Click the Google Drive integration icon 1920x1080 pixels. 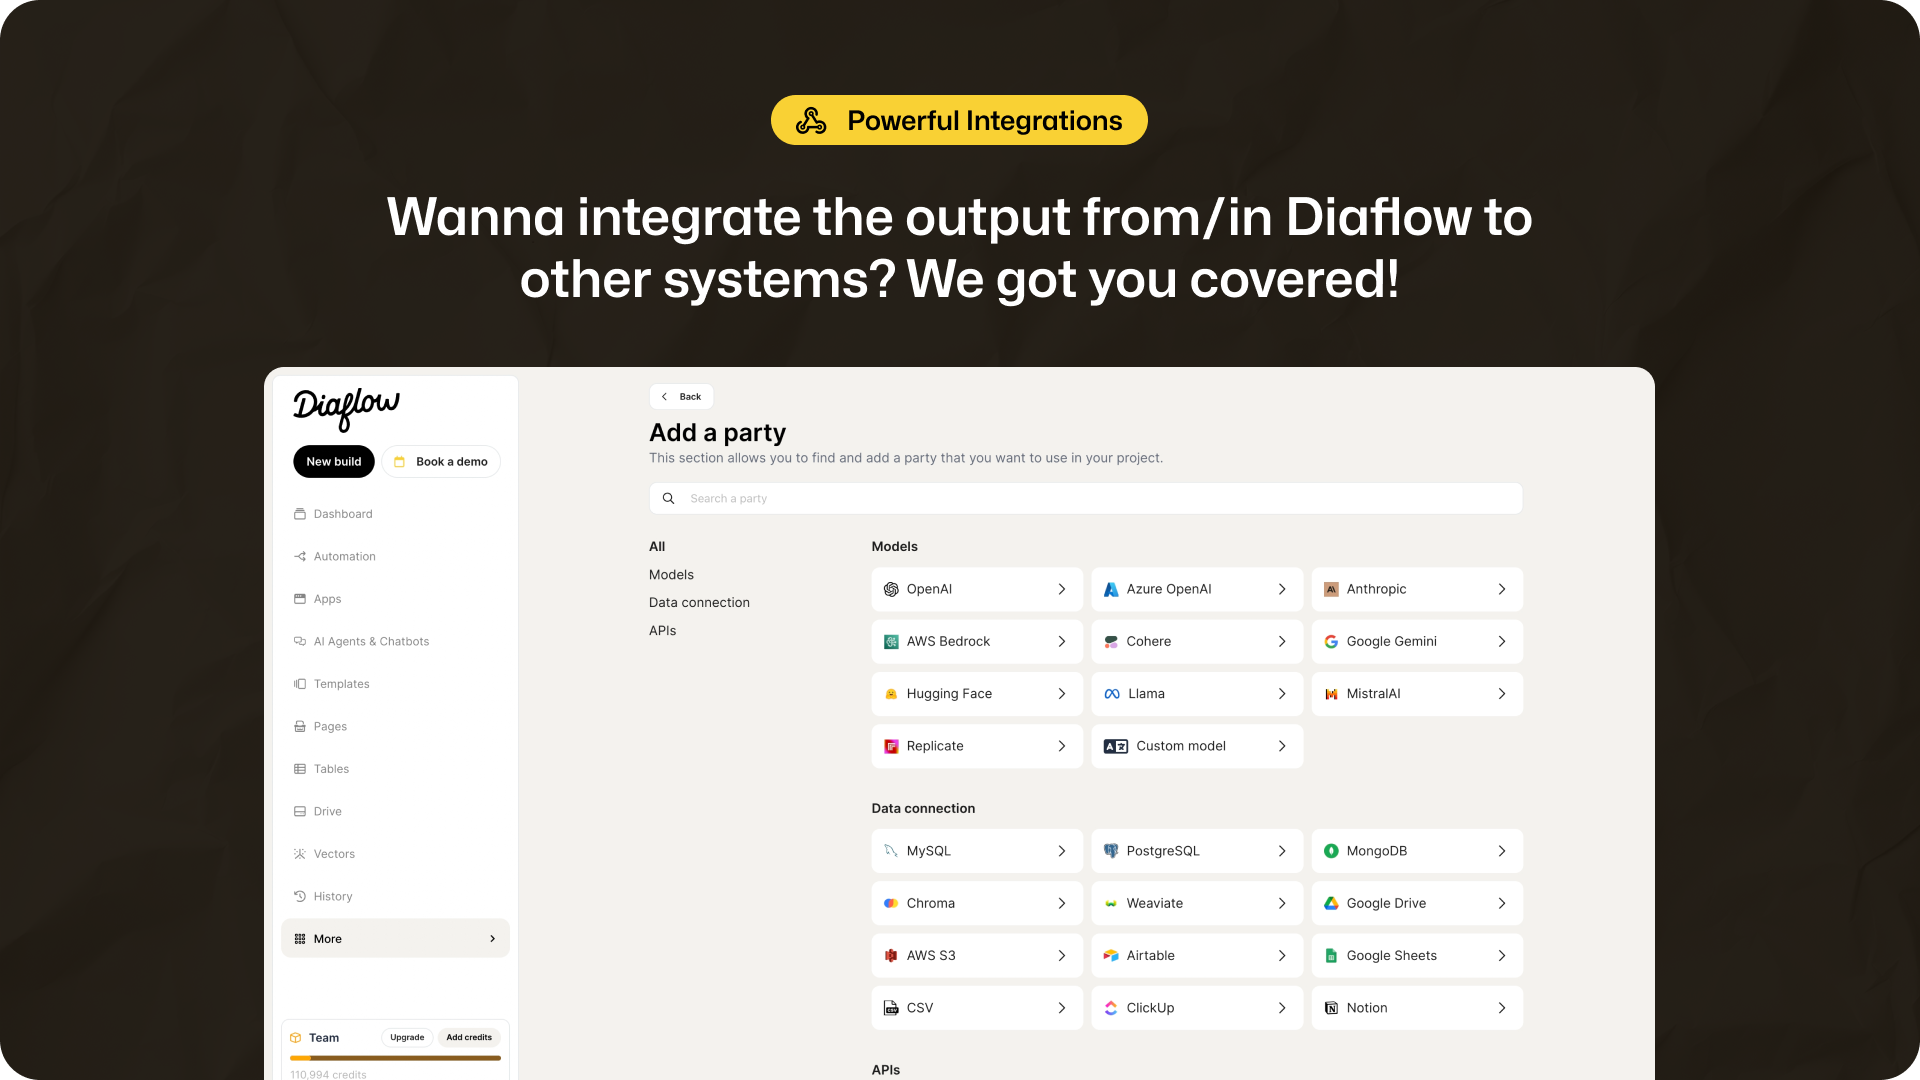tap(1331, 902)
